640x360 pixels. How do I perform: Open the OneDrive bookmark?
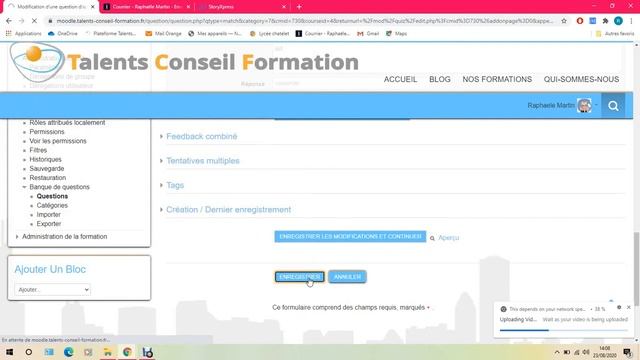click(x=63, y=33)
